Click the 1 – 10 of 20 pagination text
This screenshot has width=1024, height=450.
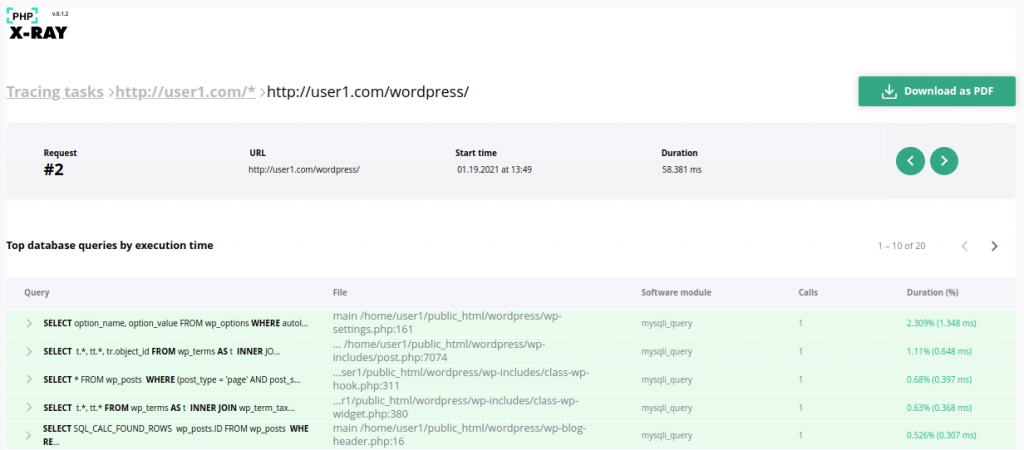[x=901, y=246]
